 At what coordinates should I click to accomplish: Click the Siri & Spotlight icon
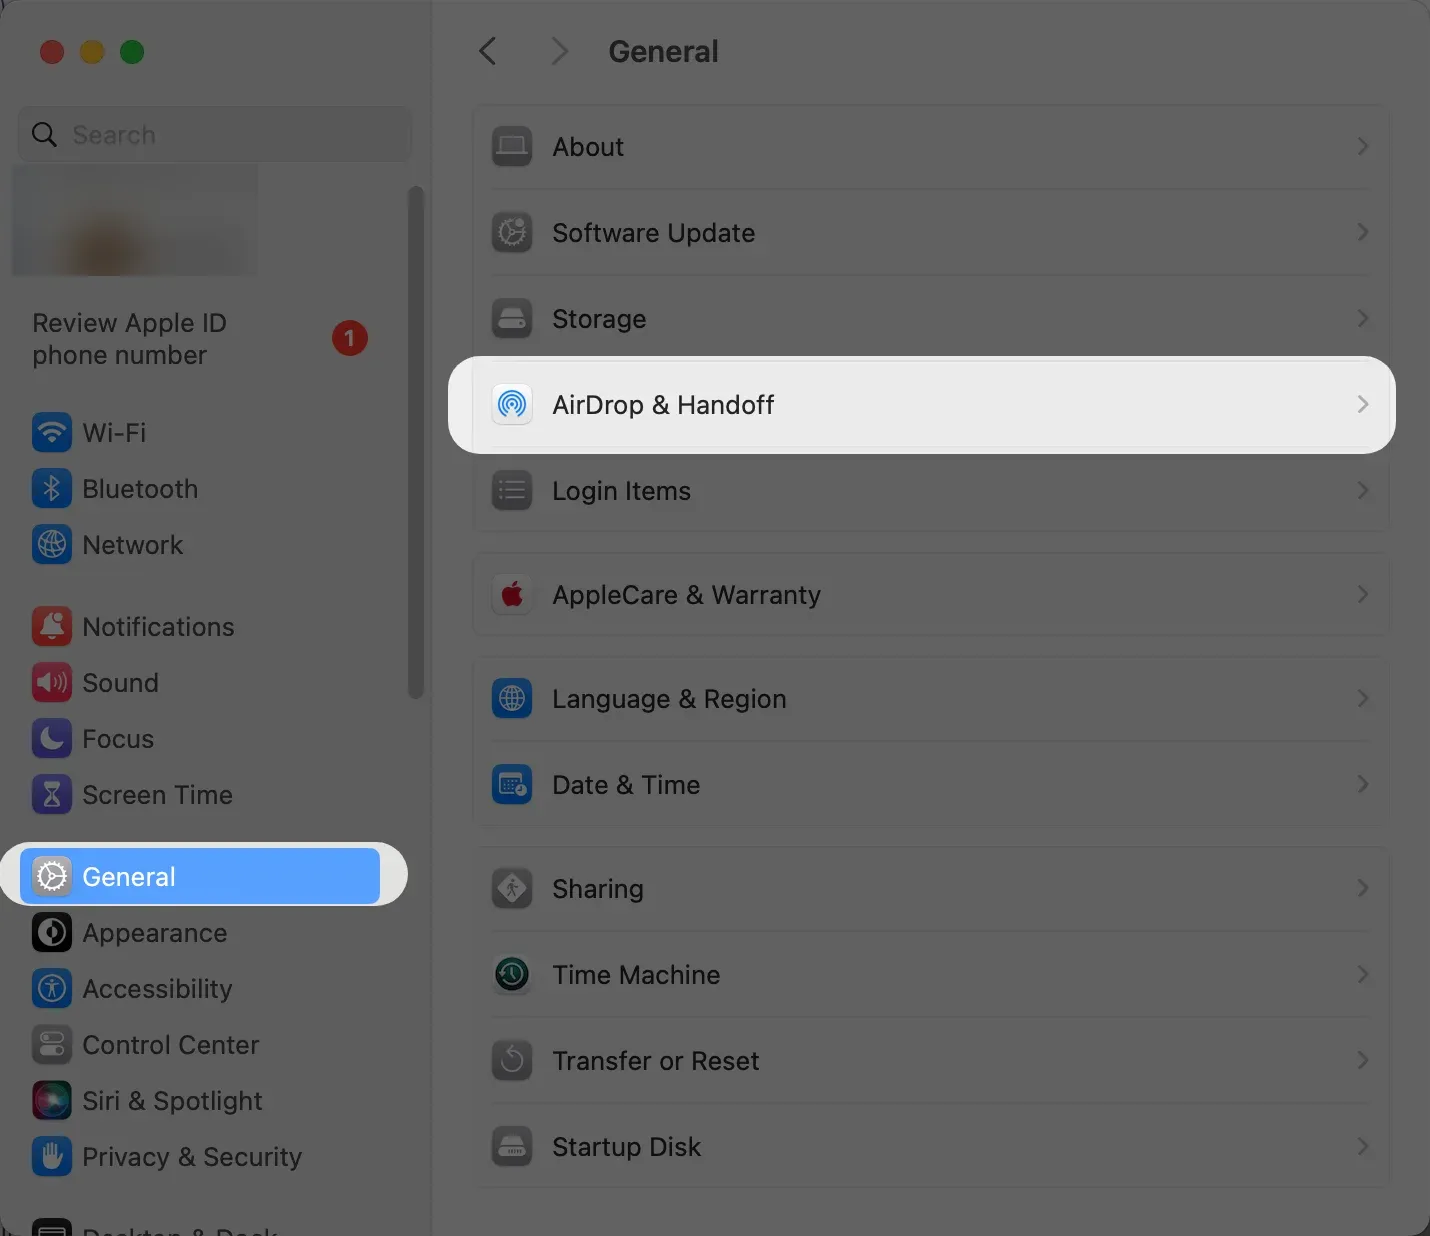point(52,1101)
